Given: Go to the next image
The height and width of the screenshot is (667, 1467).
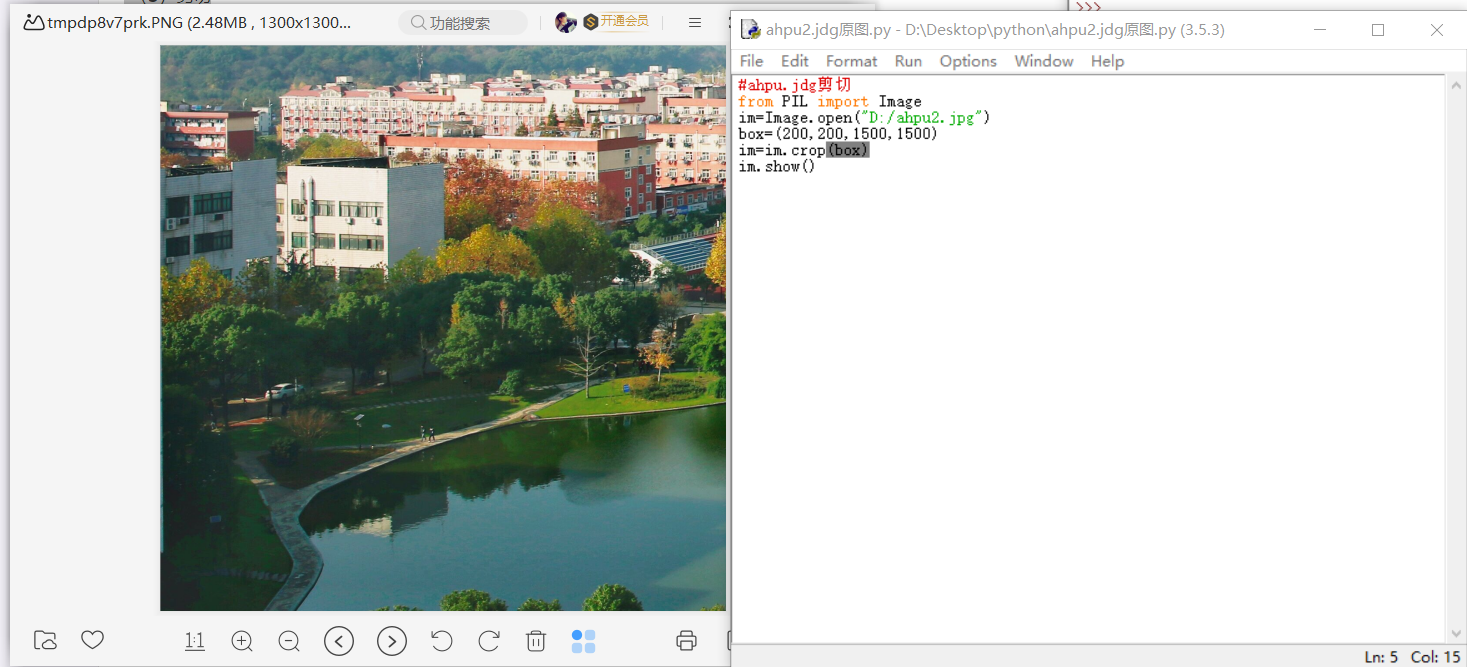Looking at the screenshot, I should pyautogui.click(x=392, y=641).
